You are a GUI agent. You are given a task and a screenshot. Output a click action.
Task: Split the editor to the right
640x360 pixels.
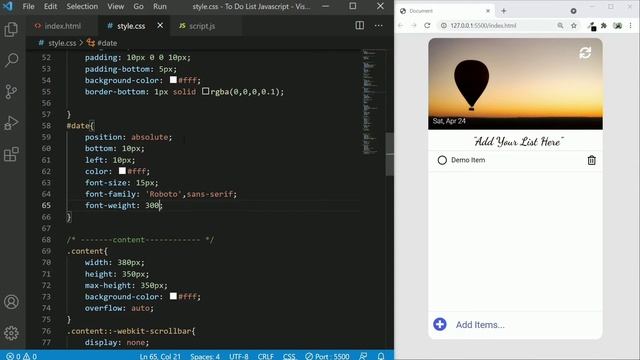pyautogui.click(x=360, y=26)
